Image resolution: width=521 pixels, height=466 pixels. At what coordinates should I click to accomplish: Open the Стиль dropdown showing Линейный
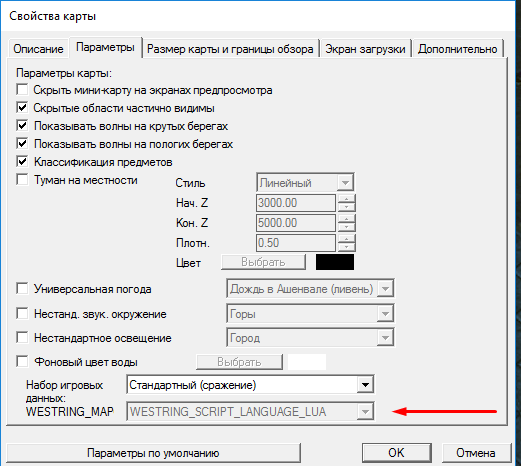pos(305,183)
